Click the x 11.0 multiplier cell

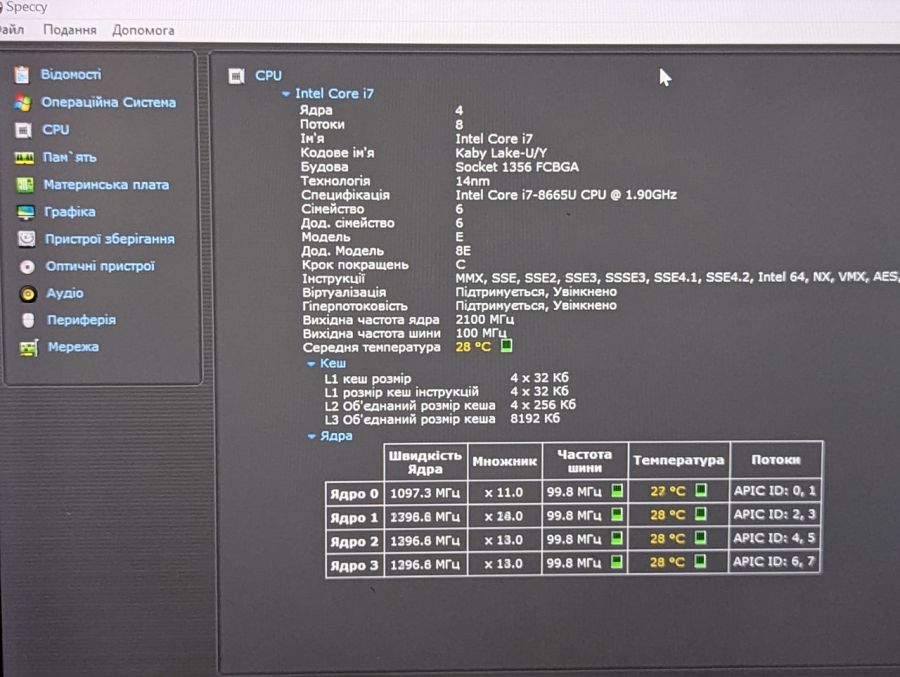(504, 492)
